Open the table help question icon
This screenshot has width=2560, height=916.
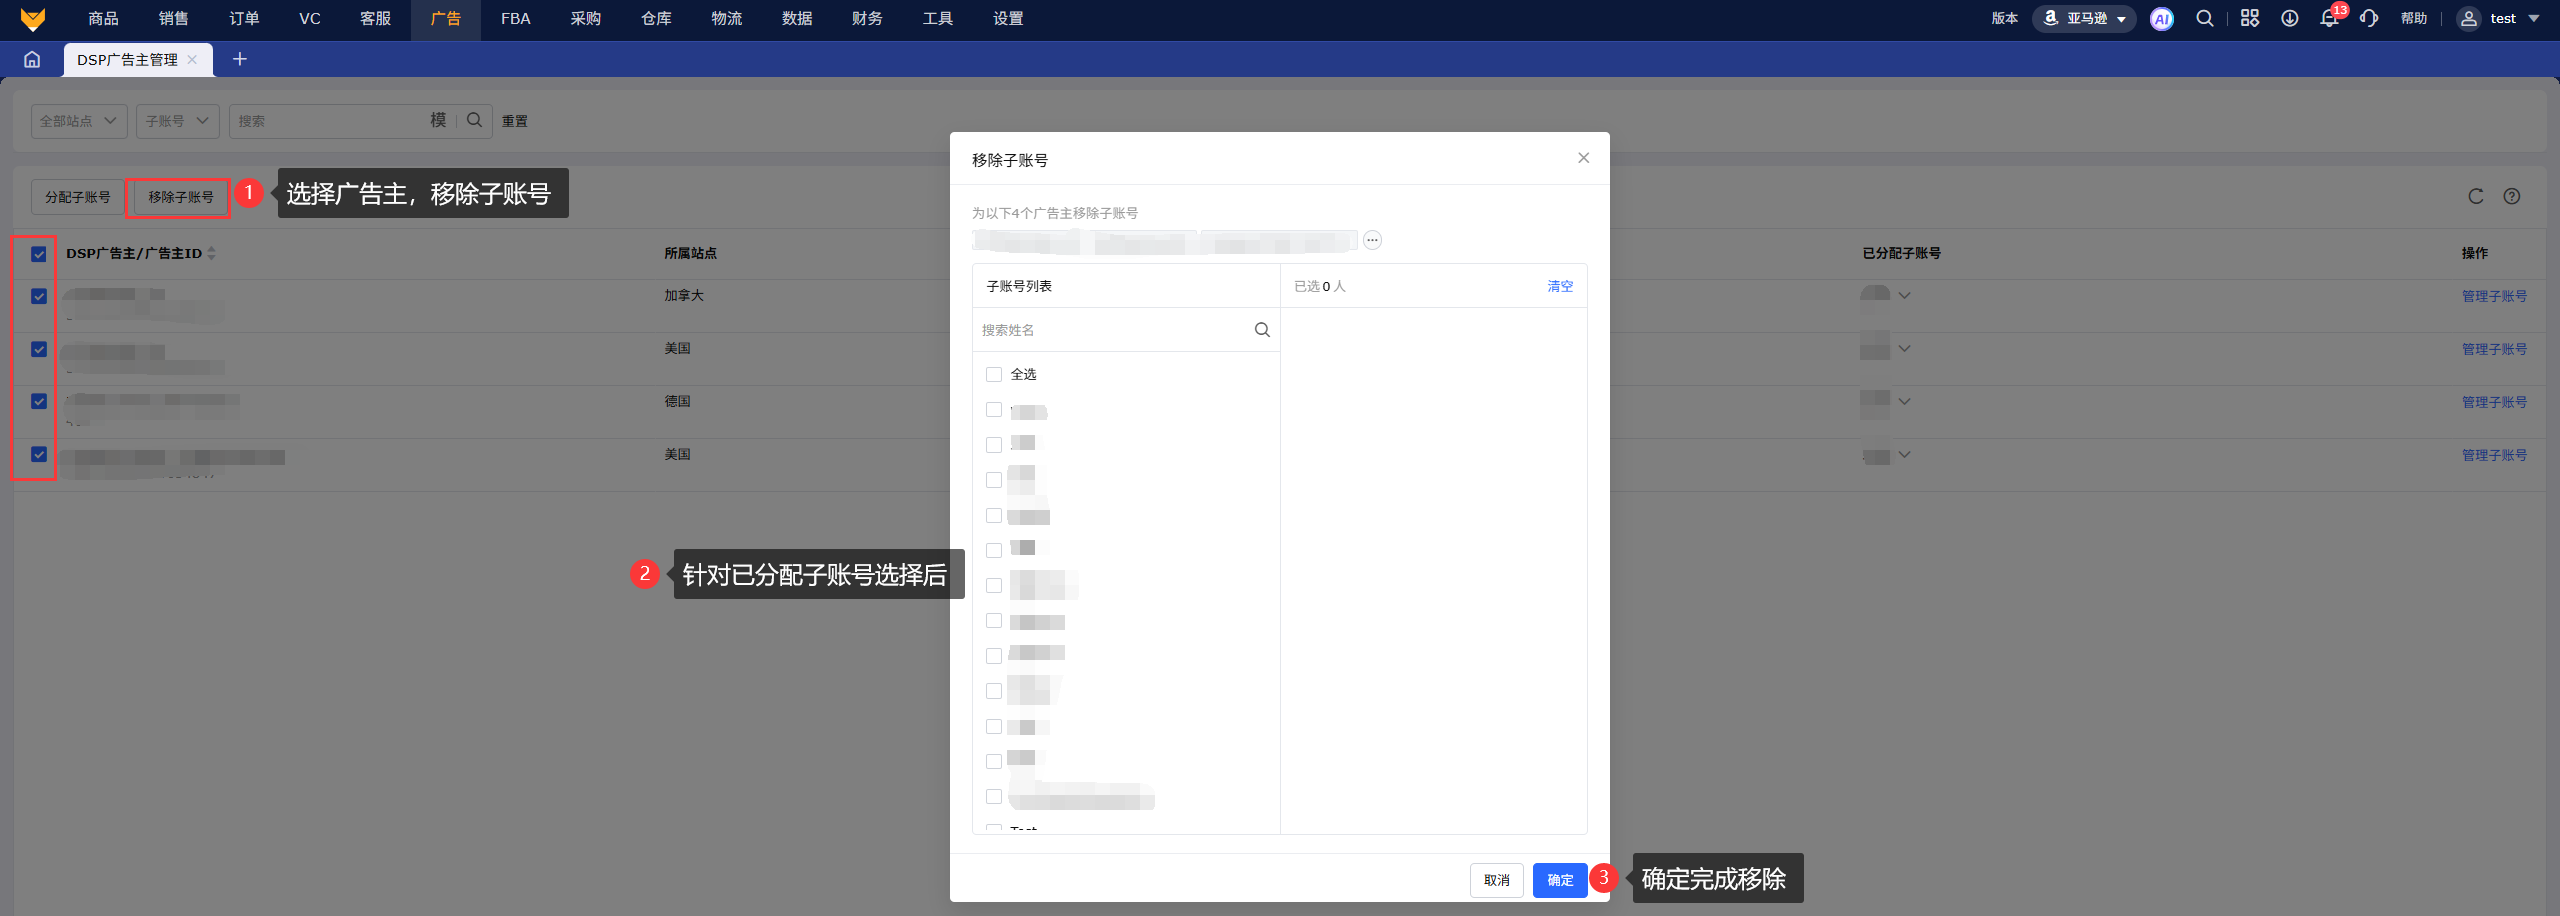coord(2512,196)
